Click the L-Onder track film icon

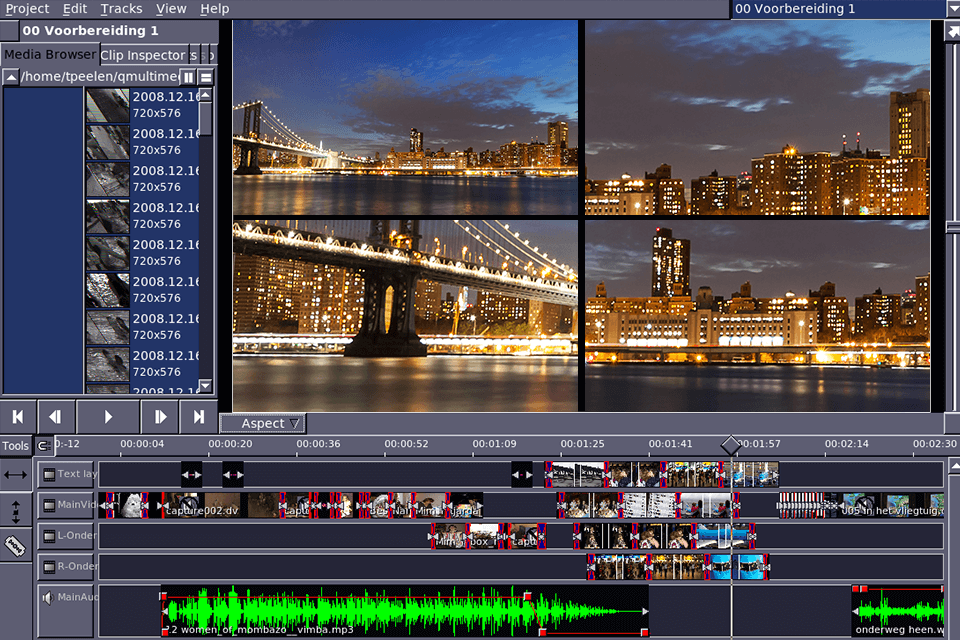point(48,536)
